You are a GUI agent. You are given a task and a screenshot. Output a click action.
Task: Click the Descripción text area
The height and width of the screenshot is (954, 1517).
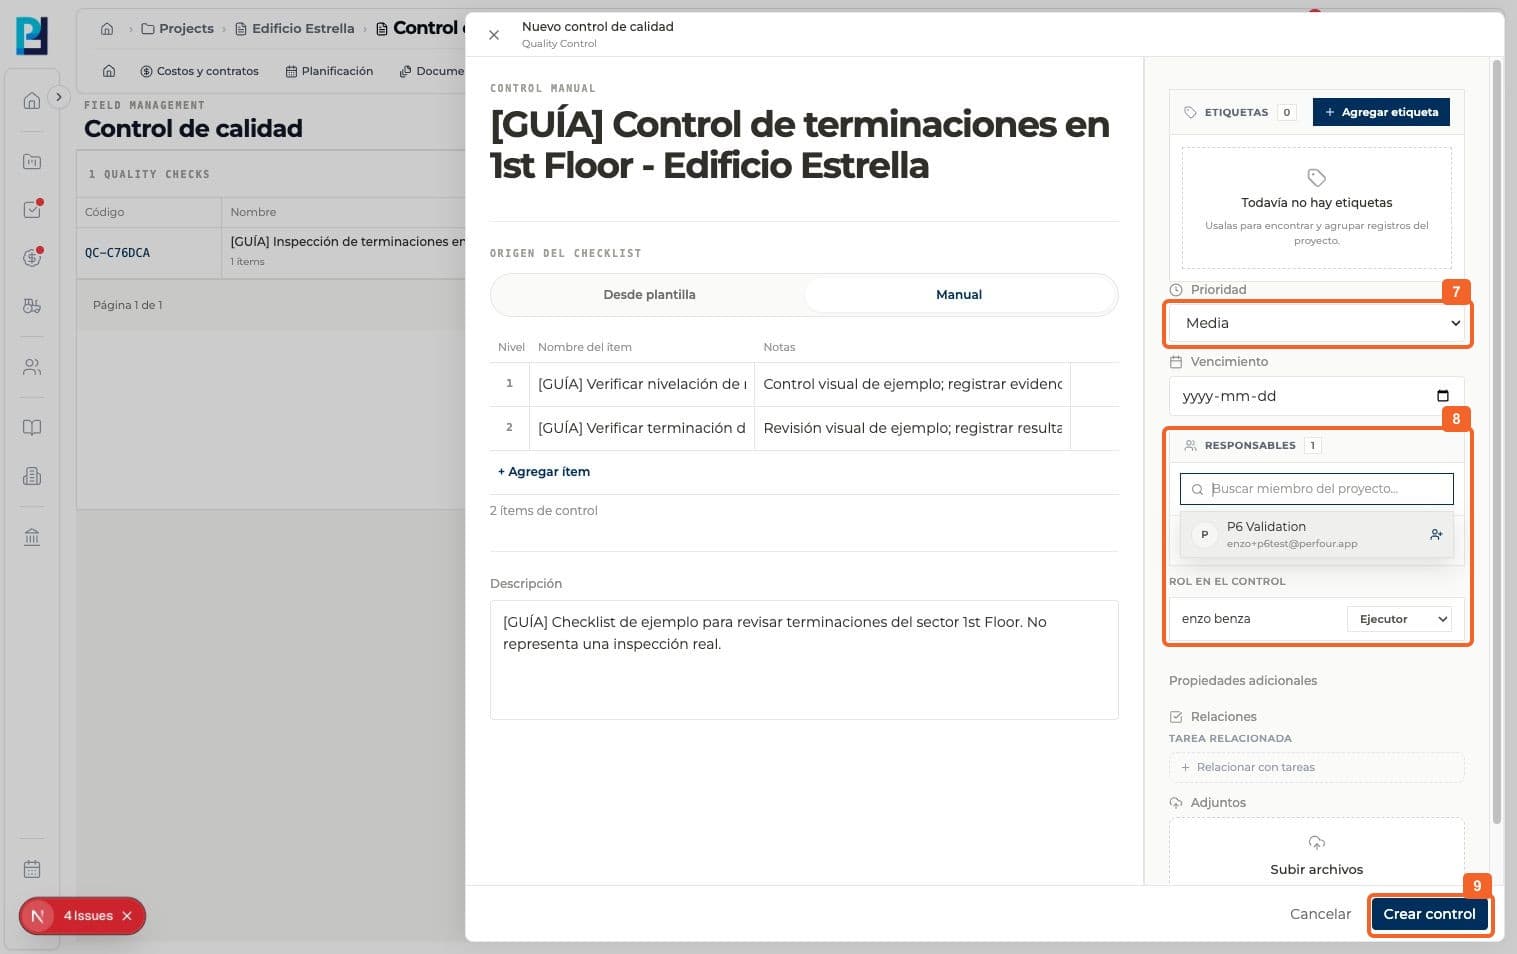click(x=804, y=660)
